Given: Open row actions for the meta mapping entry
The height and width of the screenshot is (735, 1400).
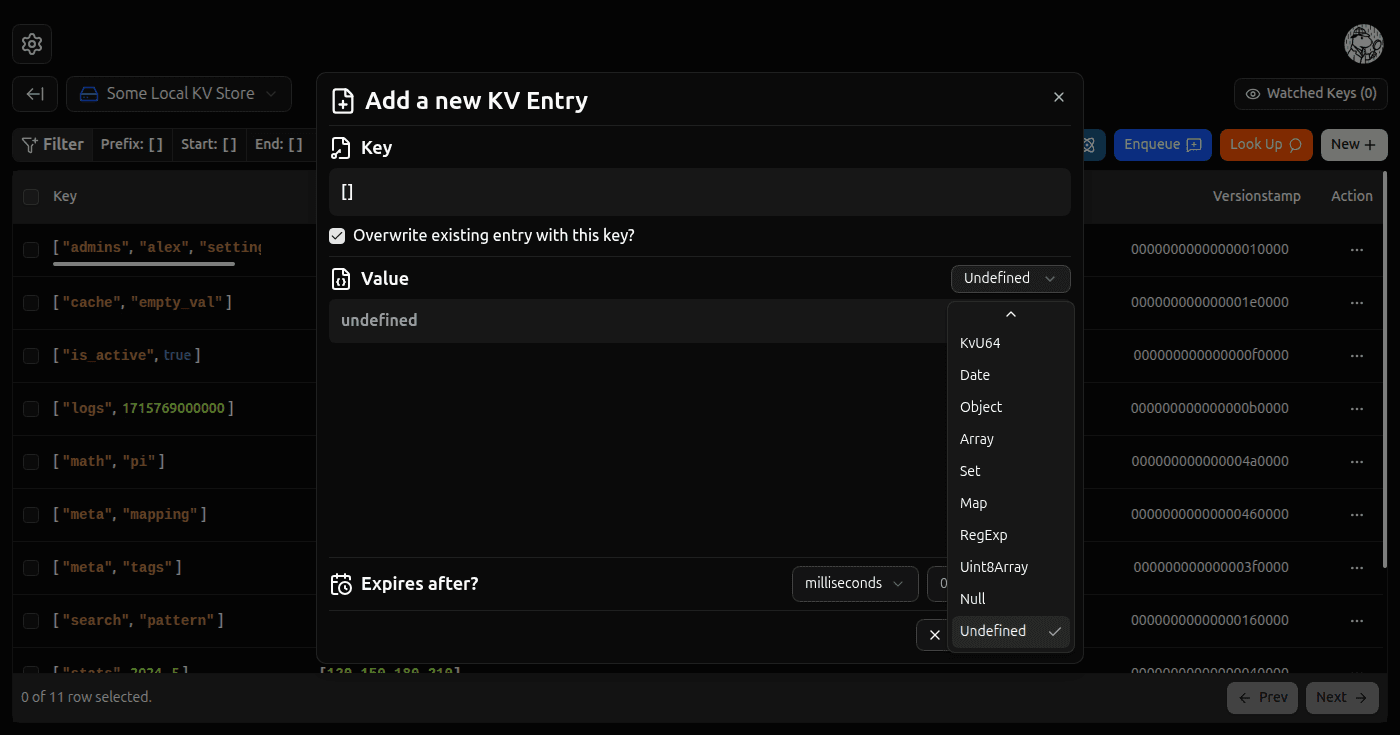Looking at the screenshot, I should 1357,514.
